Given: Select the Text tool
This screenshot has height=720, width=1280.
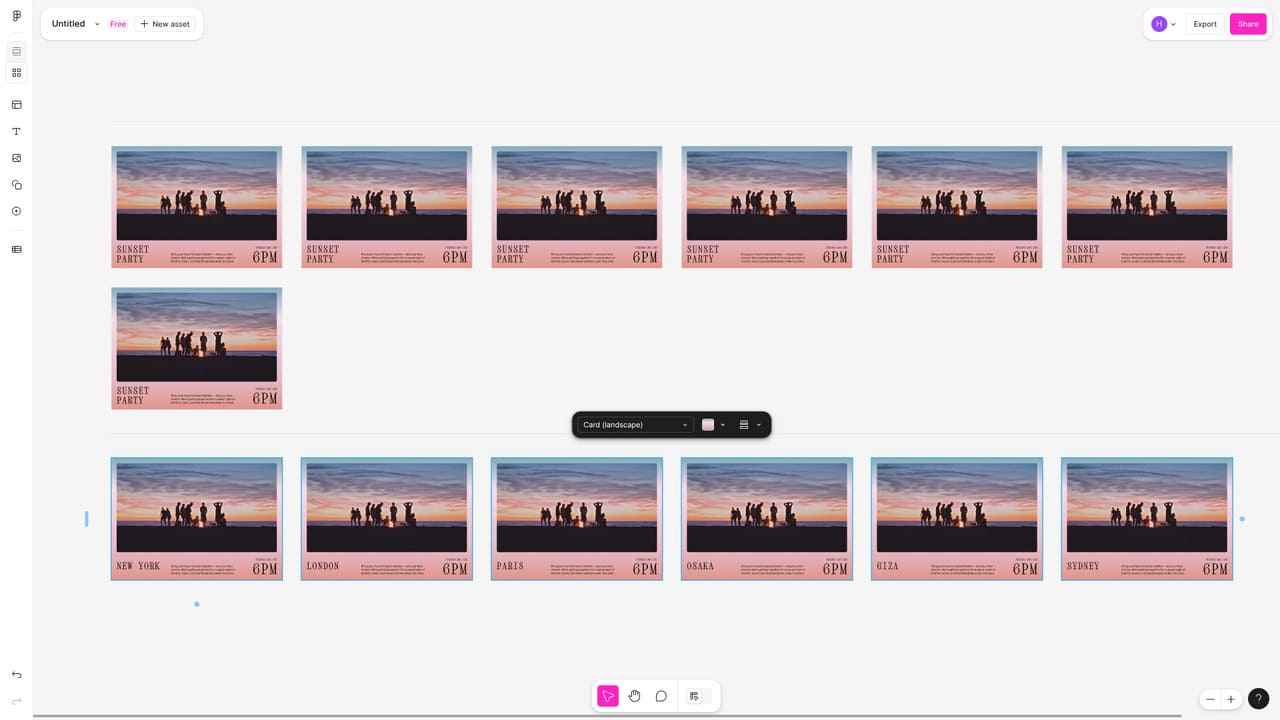Looking at the screenshot, I should [x=16, y=131].
